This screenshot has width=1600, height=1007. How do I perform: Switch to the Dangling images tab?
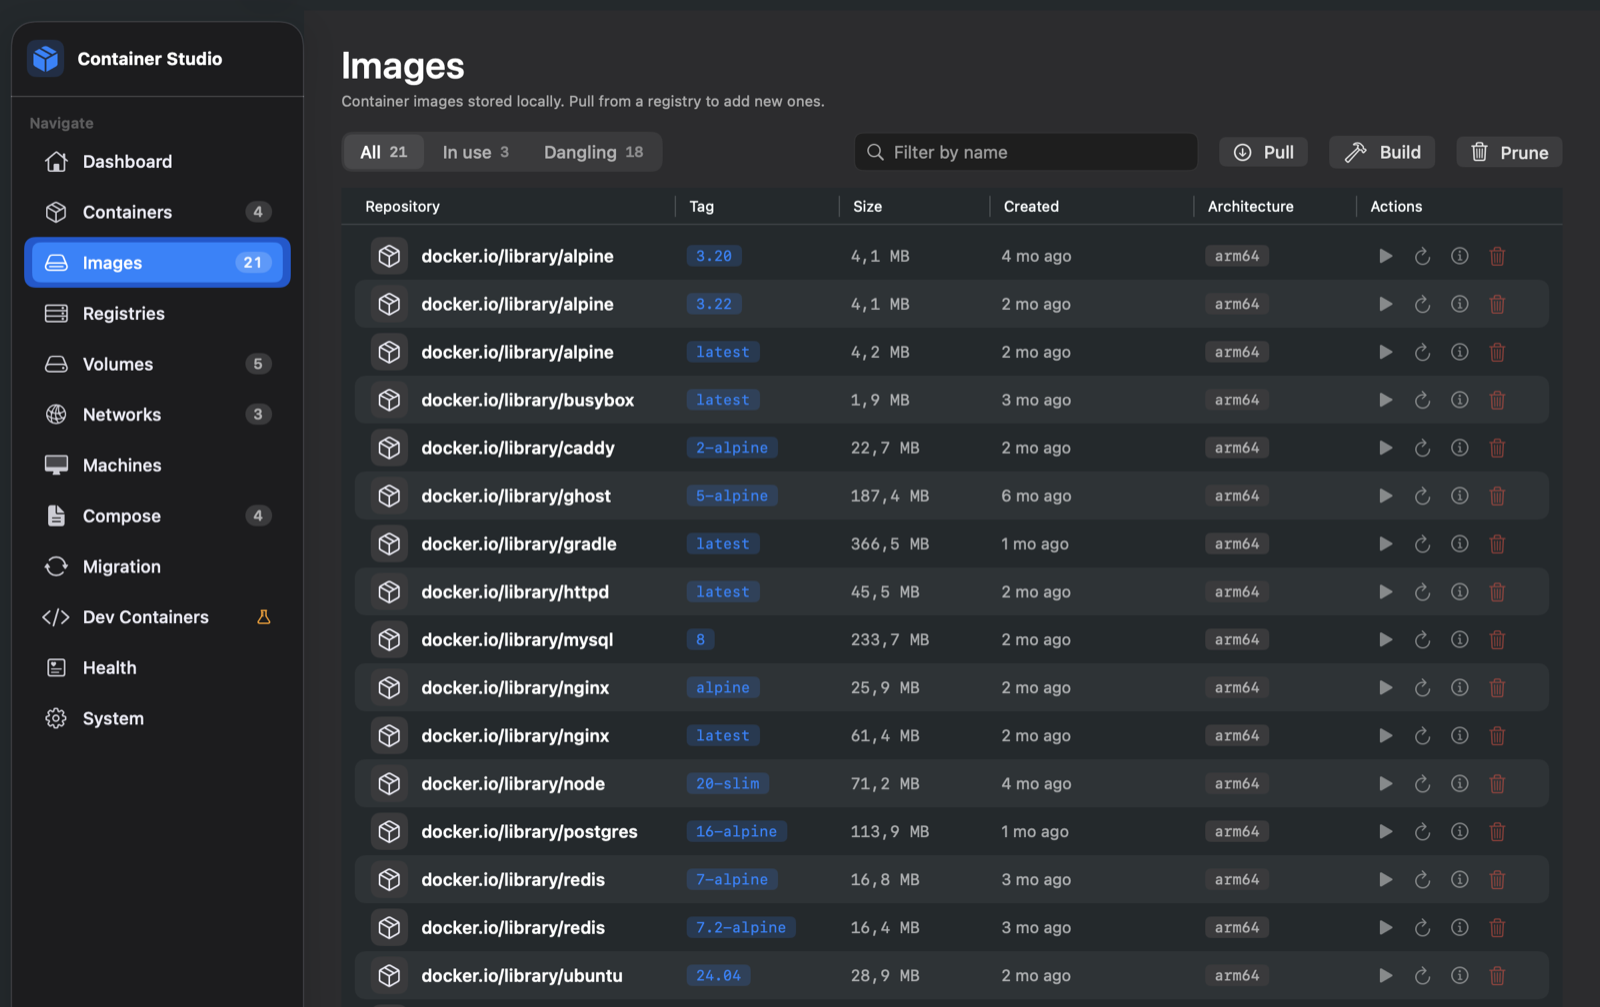click(x=594, y=152)
